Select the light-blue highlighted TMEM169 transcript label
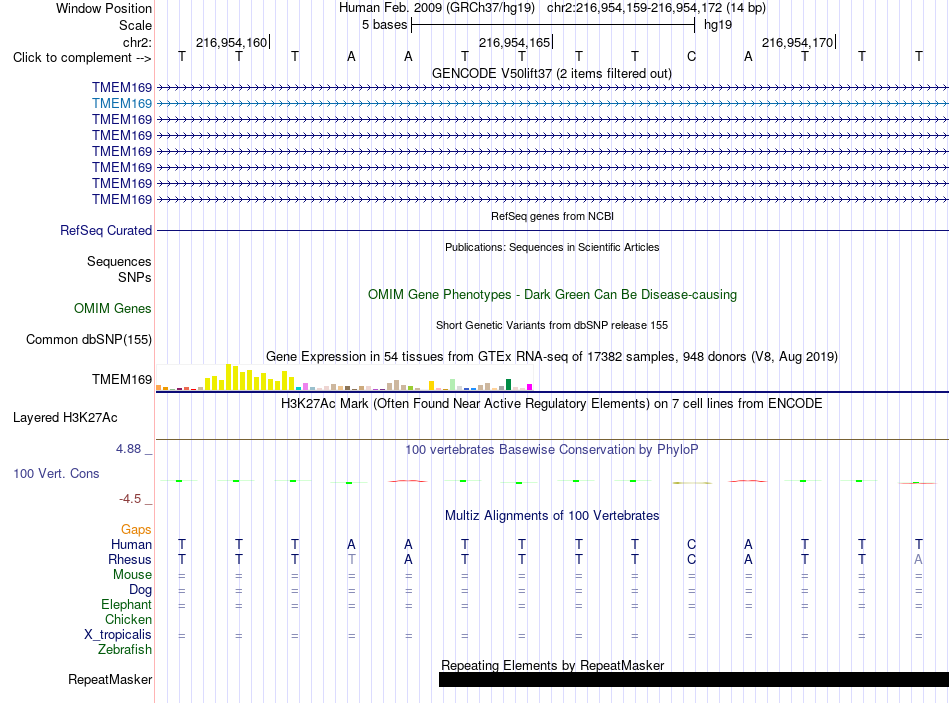 pyautogui.click(x=122, y=104)
